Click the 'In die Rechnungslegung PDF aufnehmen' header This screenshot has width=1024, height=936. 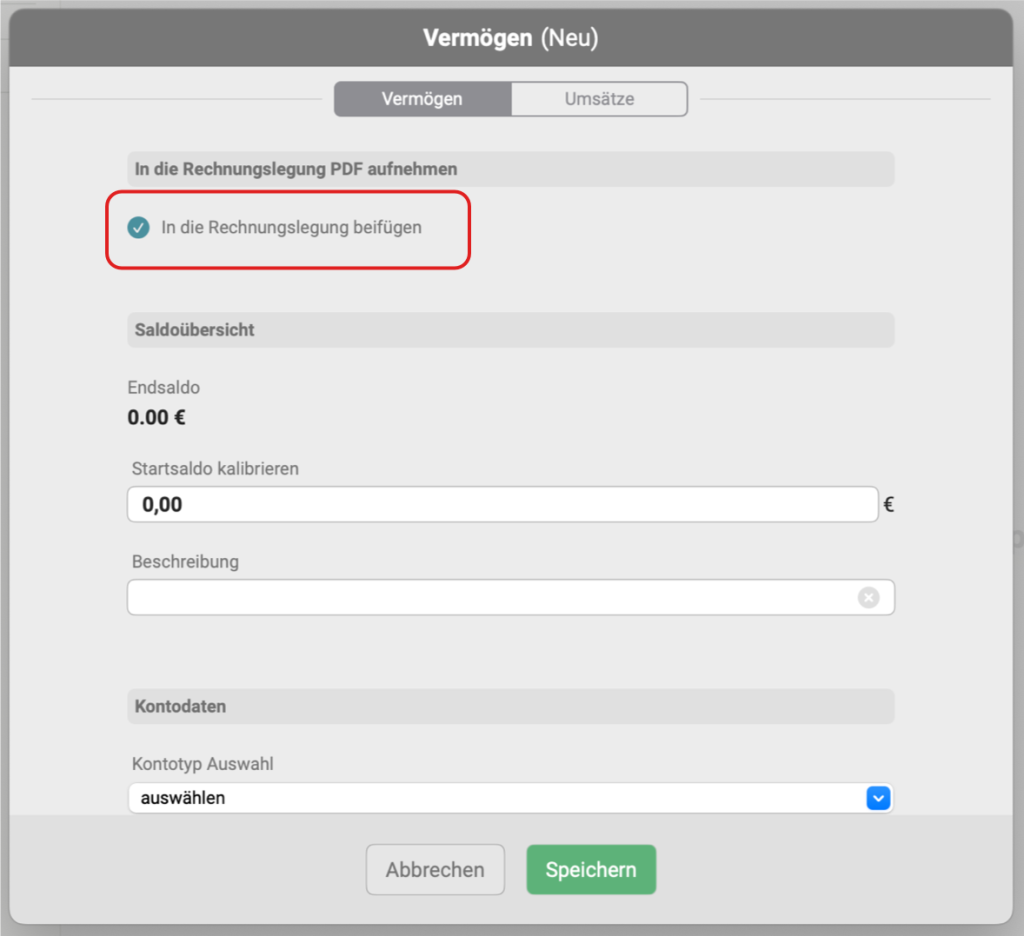pyautogui.click(x=296, y=169)
